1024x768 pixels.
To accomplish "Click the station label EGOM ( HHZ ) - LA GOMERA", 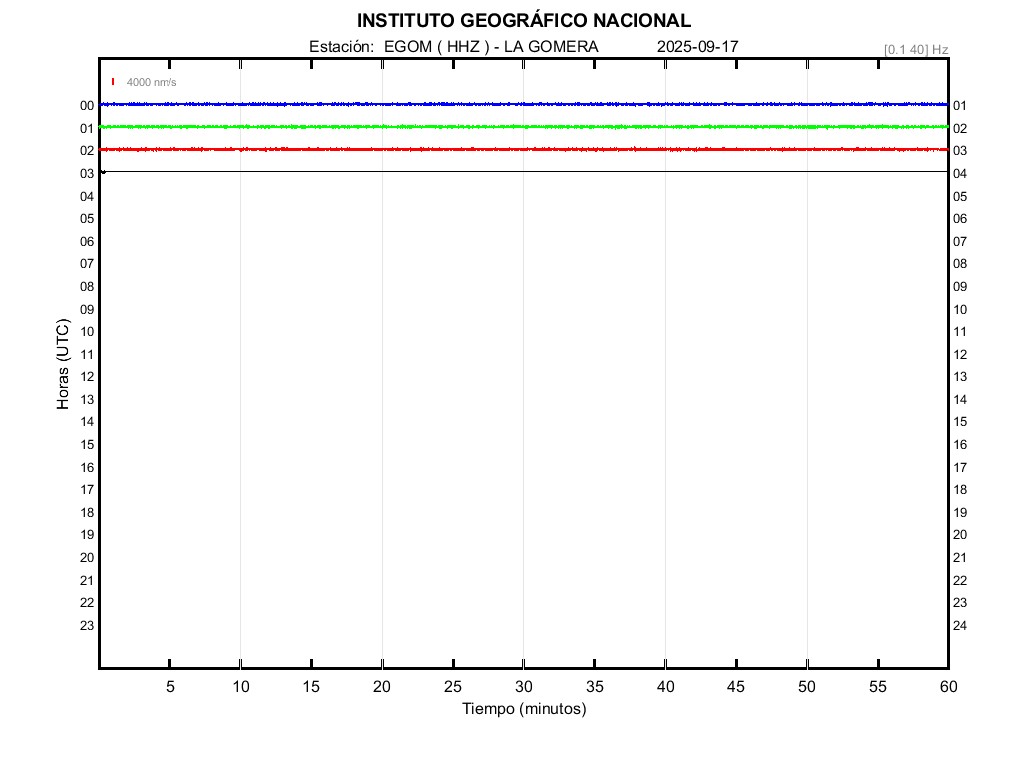I will (x=491, y=47).
